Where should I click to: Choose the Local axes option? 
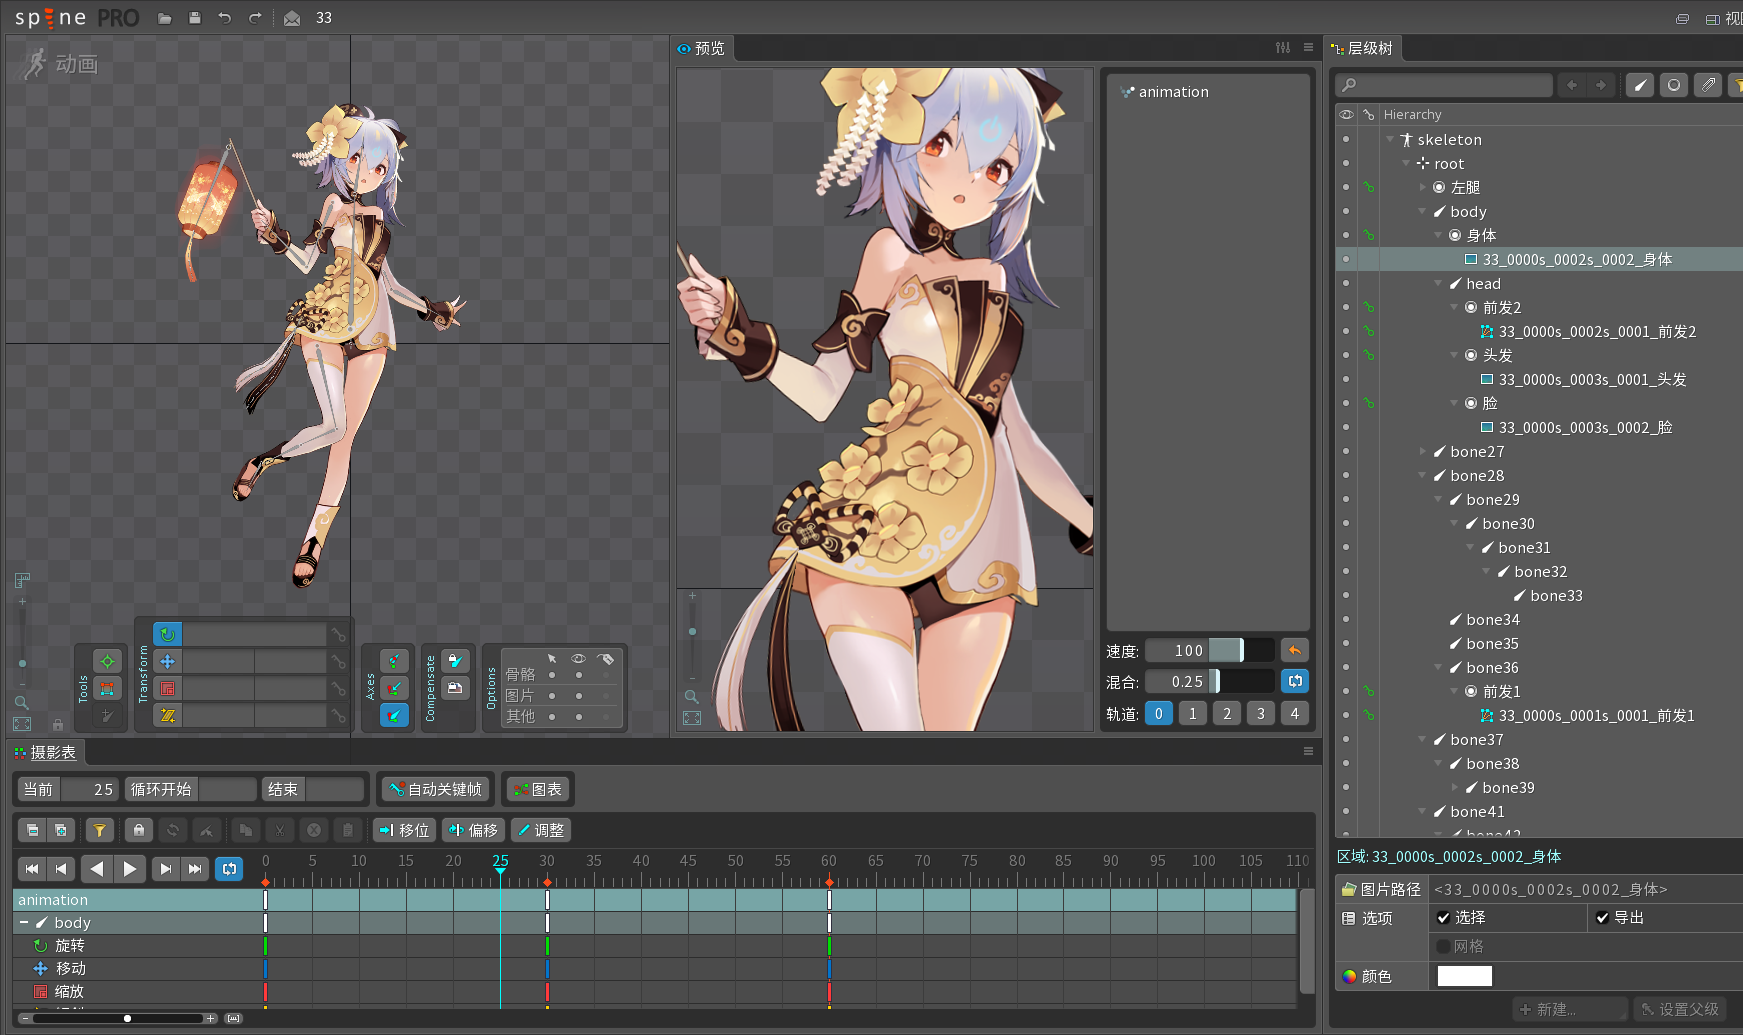394,661
